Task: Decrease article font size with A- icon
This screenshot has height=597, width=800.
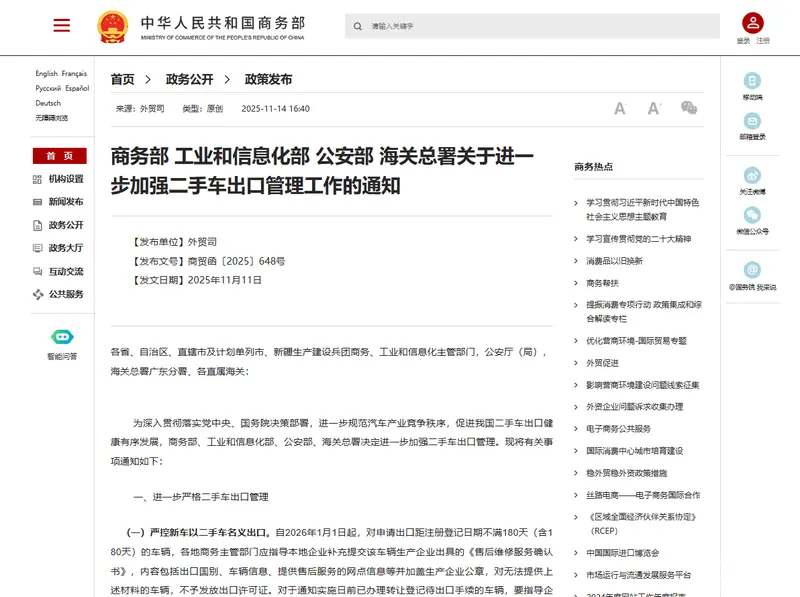Action: pyautogui.click(x=620, y=108)
